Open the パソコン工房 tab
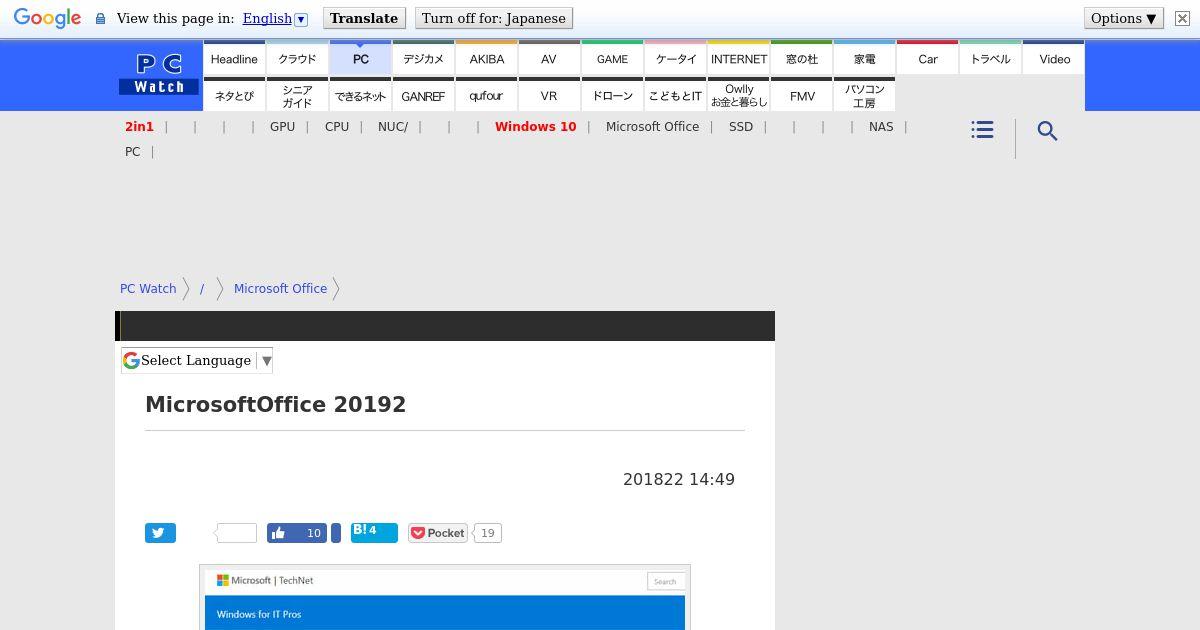The width and height of the screenshot is (1200, 630). (865, 95)
